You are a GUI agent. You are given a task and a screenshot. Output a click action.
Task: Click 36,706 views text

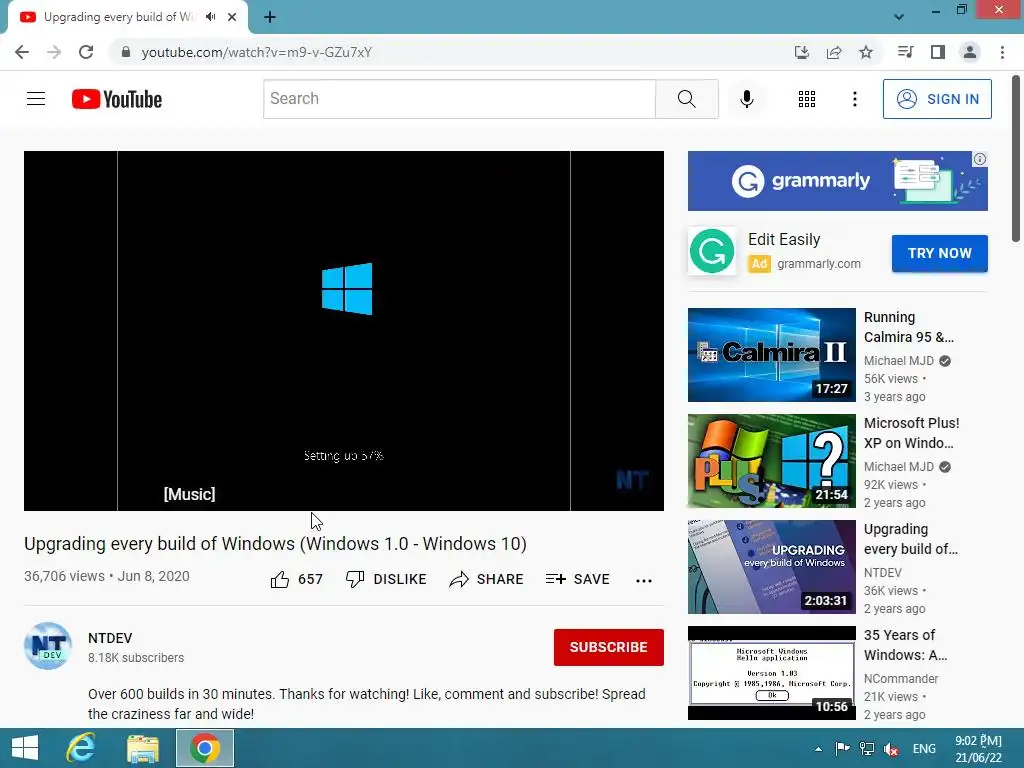(x=64, y=576)
